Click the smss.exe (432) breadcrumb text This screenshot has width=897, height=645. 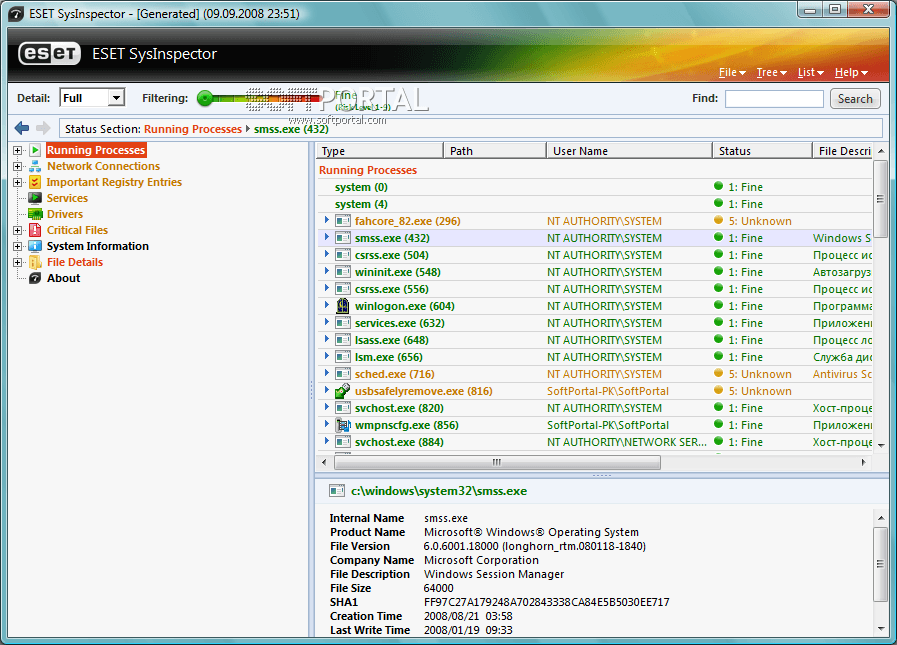click(291, 129)
